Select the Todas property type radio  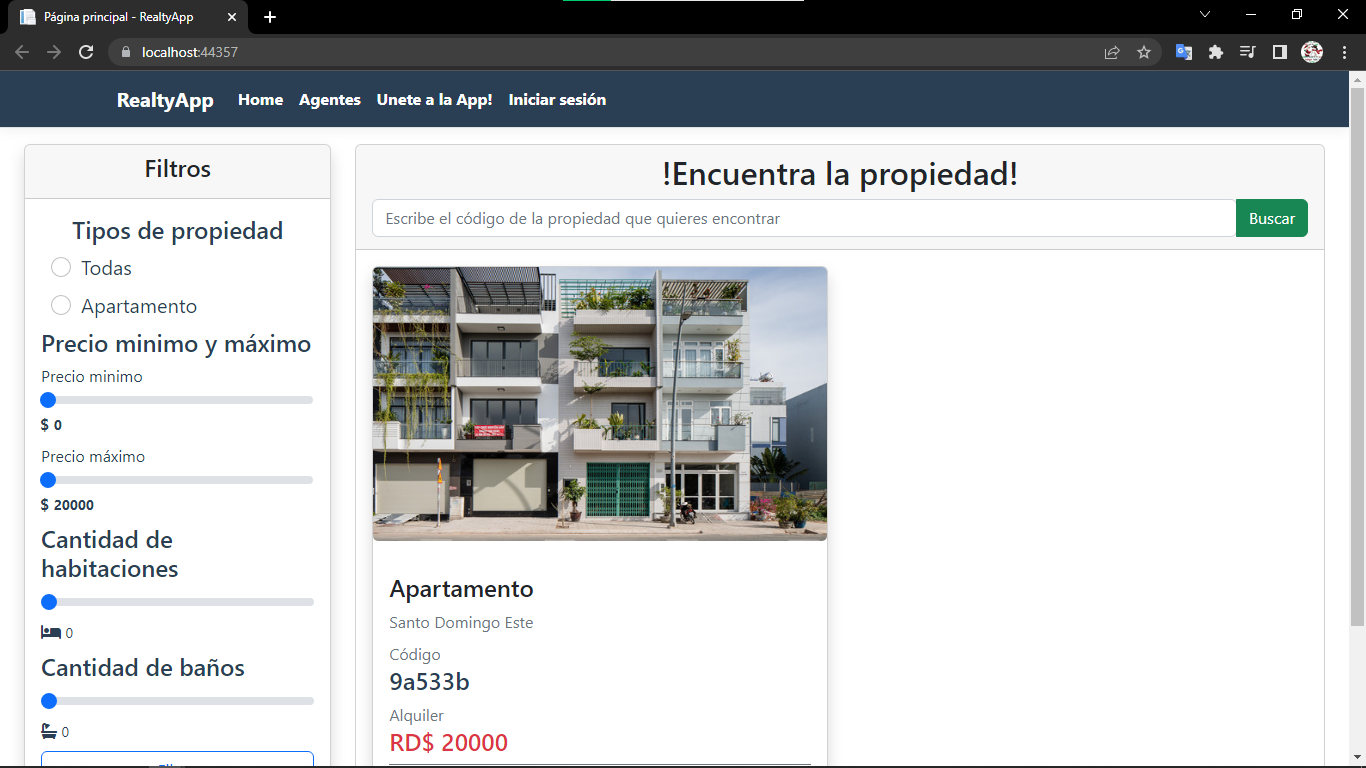(x=61, y=267)
